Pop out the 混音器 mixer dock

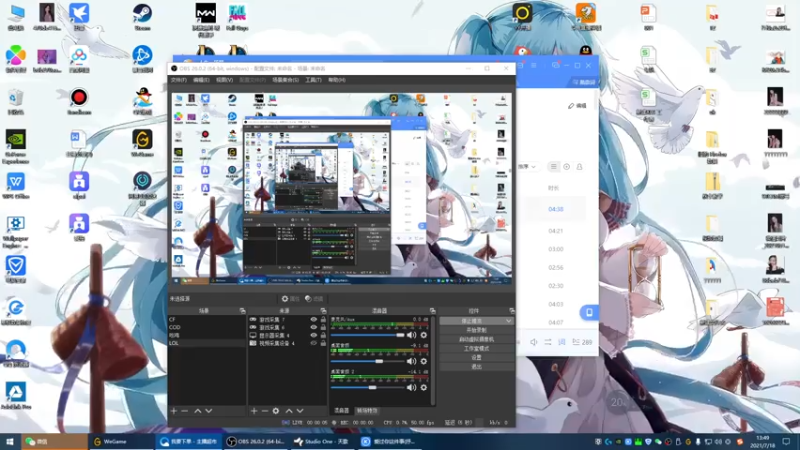433,311
